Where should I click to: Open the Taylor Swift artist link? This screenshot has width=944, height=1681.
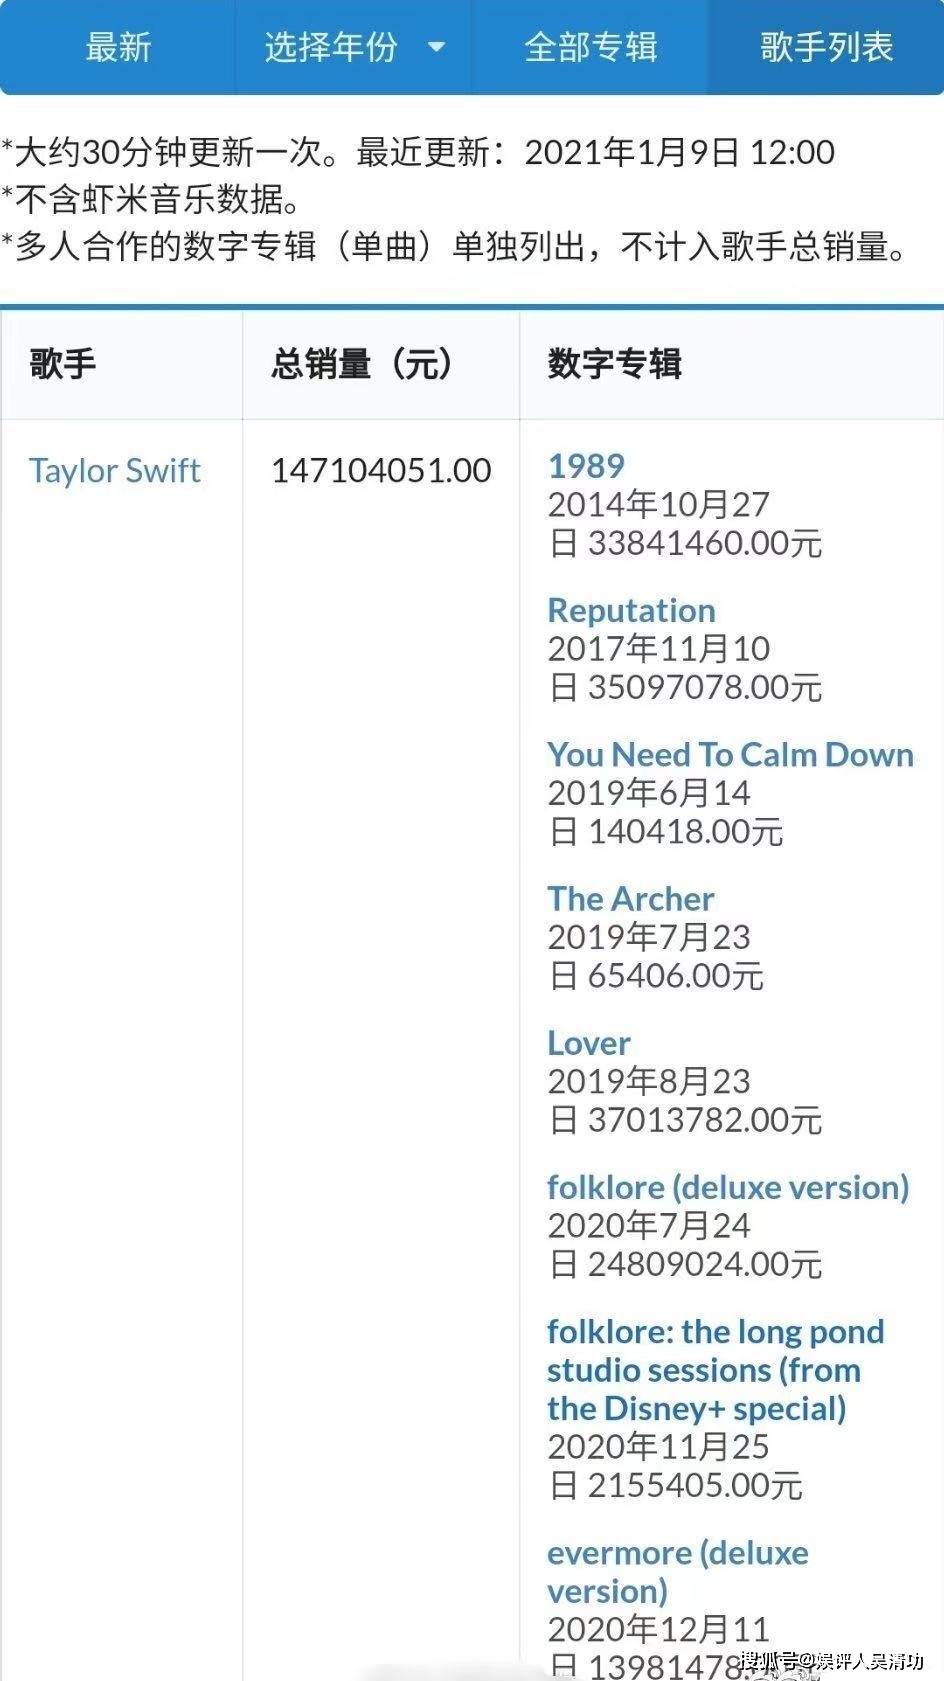(x=114, y=470)
